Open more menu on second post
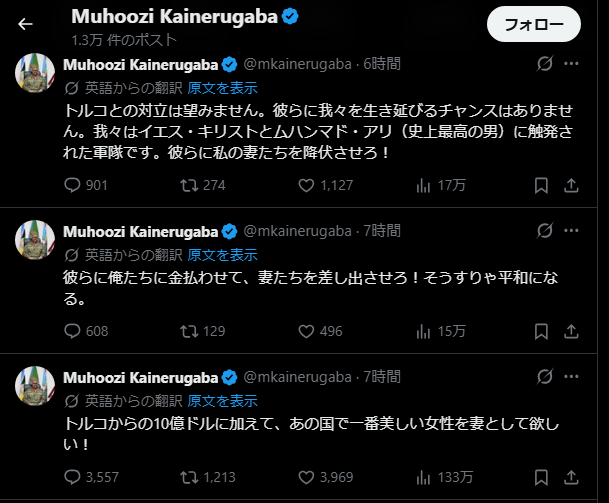Viewport: 609px width, 503px height. [571, 233]
